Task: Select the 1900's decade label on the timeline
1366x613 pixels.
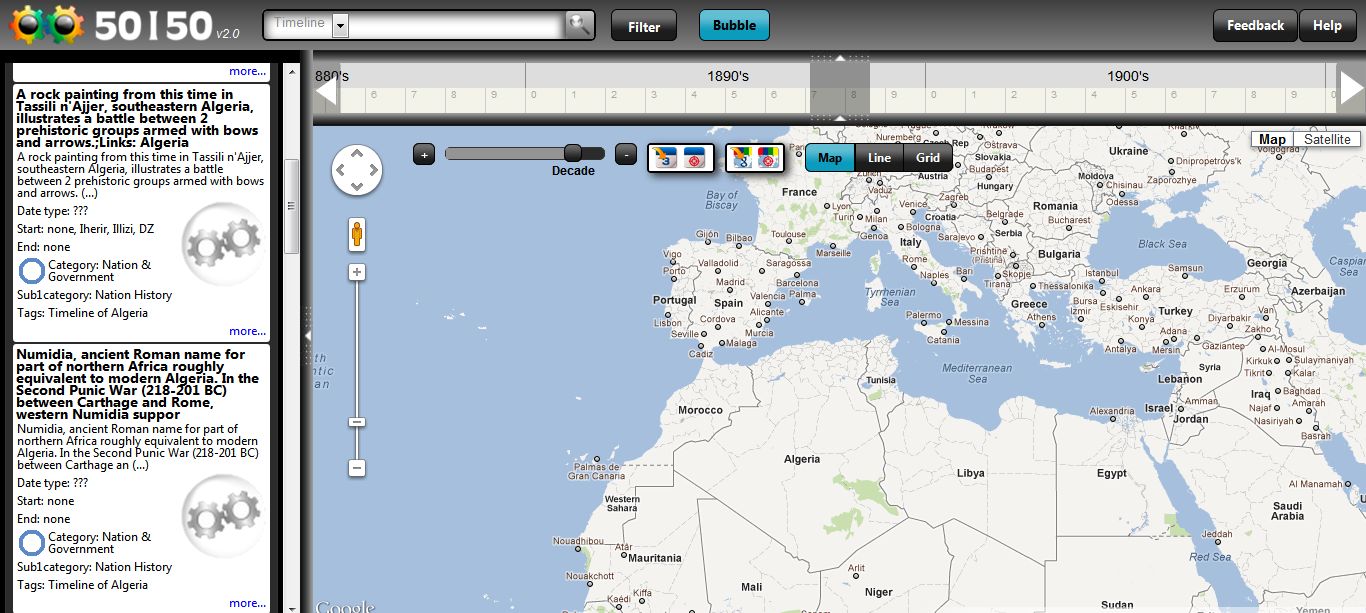Action: coord(1128,76)
